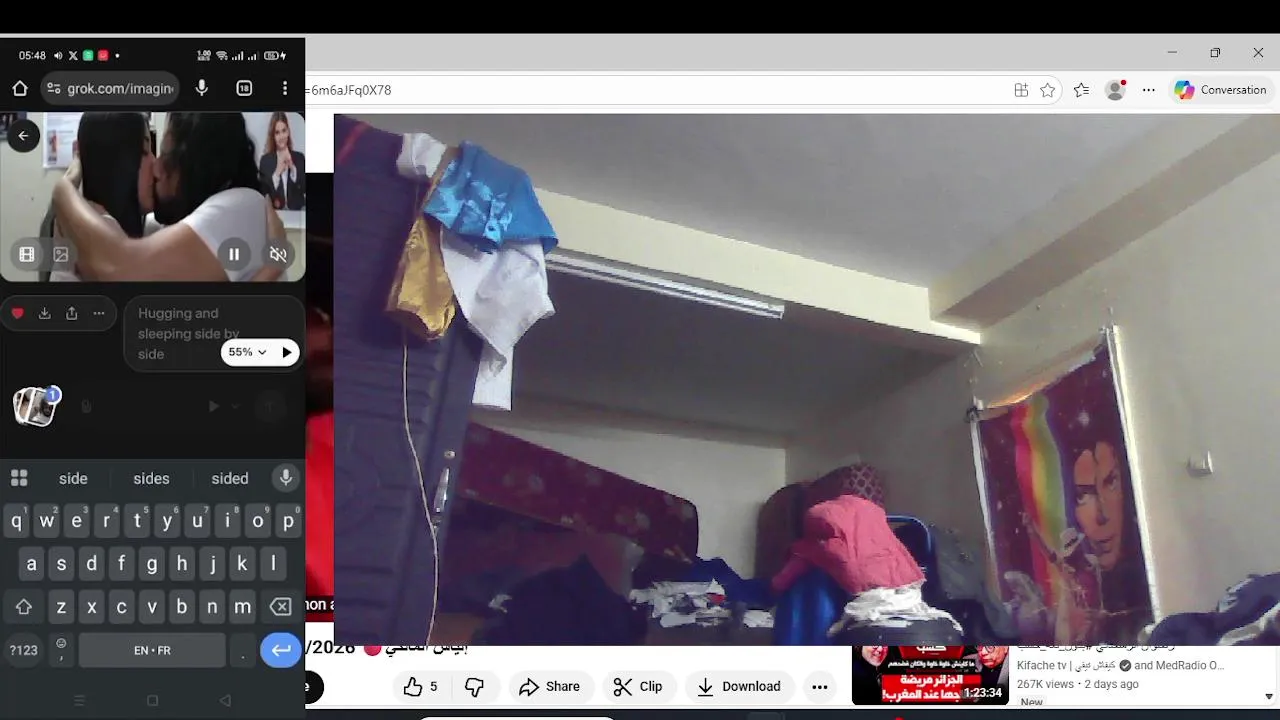1280x720 pixels.
Task: Tap the blue keyboard enter key
Action: (281, 650)
